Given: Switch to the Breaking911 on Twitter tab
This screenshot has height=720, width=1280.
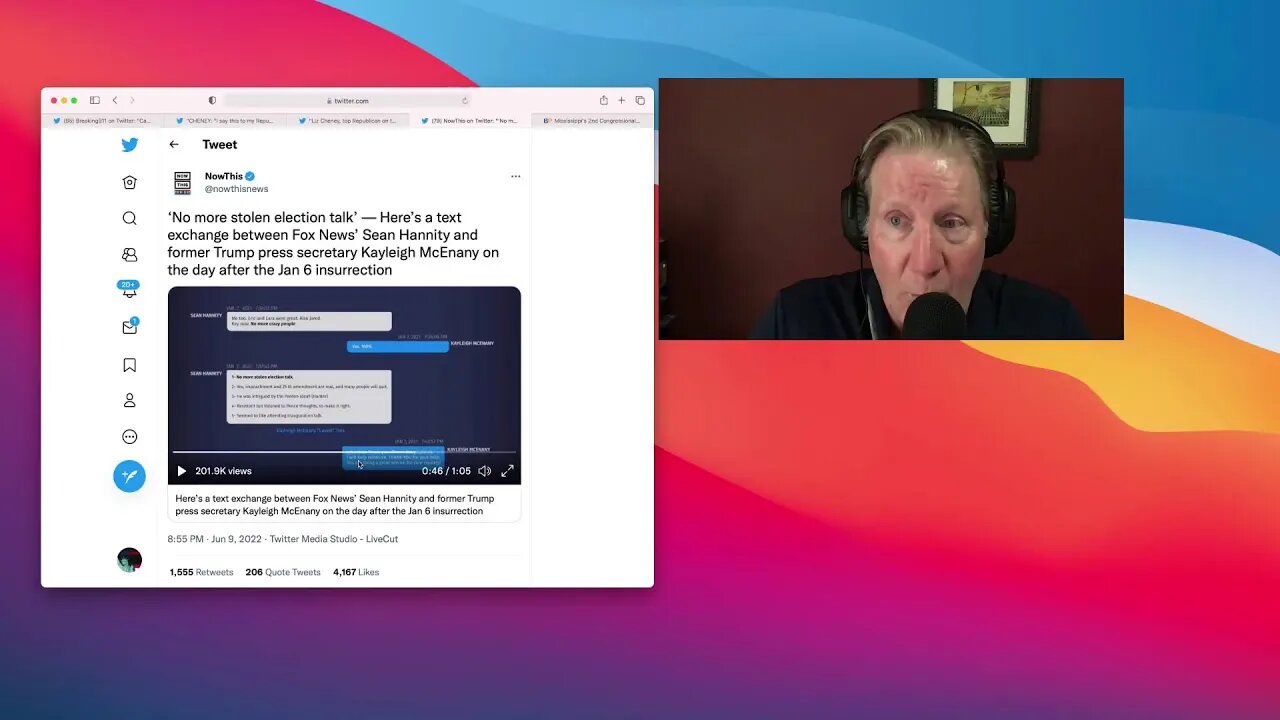Looking at the screenshot, I should [102, 121].
